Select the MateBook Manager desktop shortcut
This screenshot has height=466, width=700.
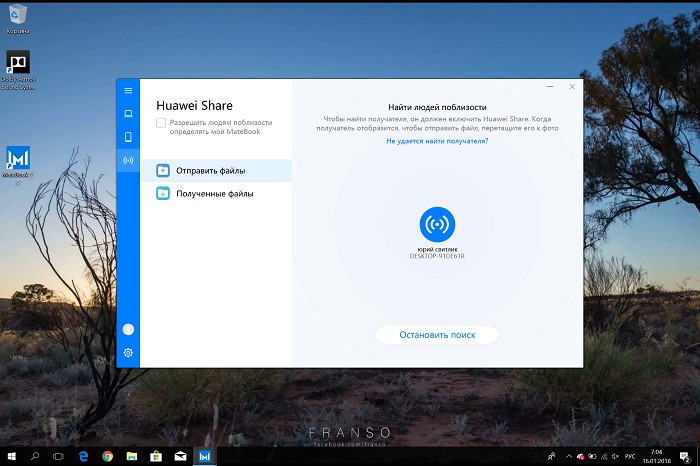(18, 165)
